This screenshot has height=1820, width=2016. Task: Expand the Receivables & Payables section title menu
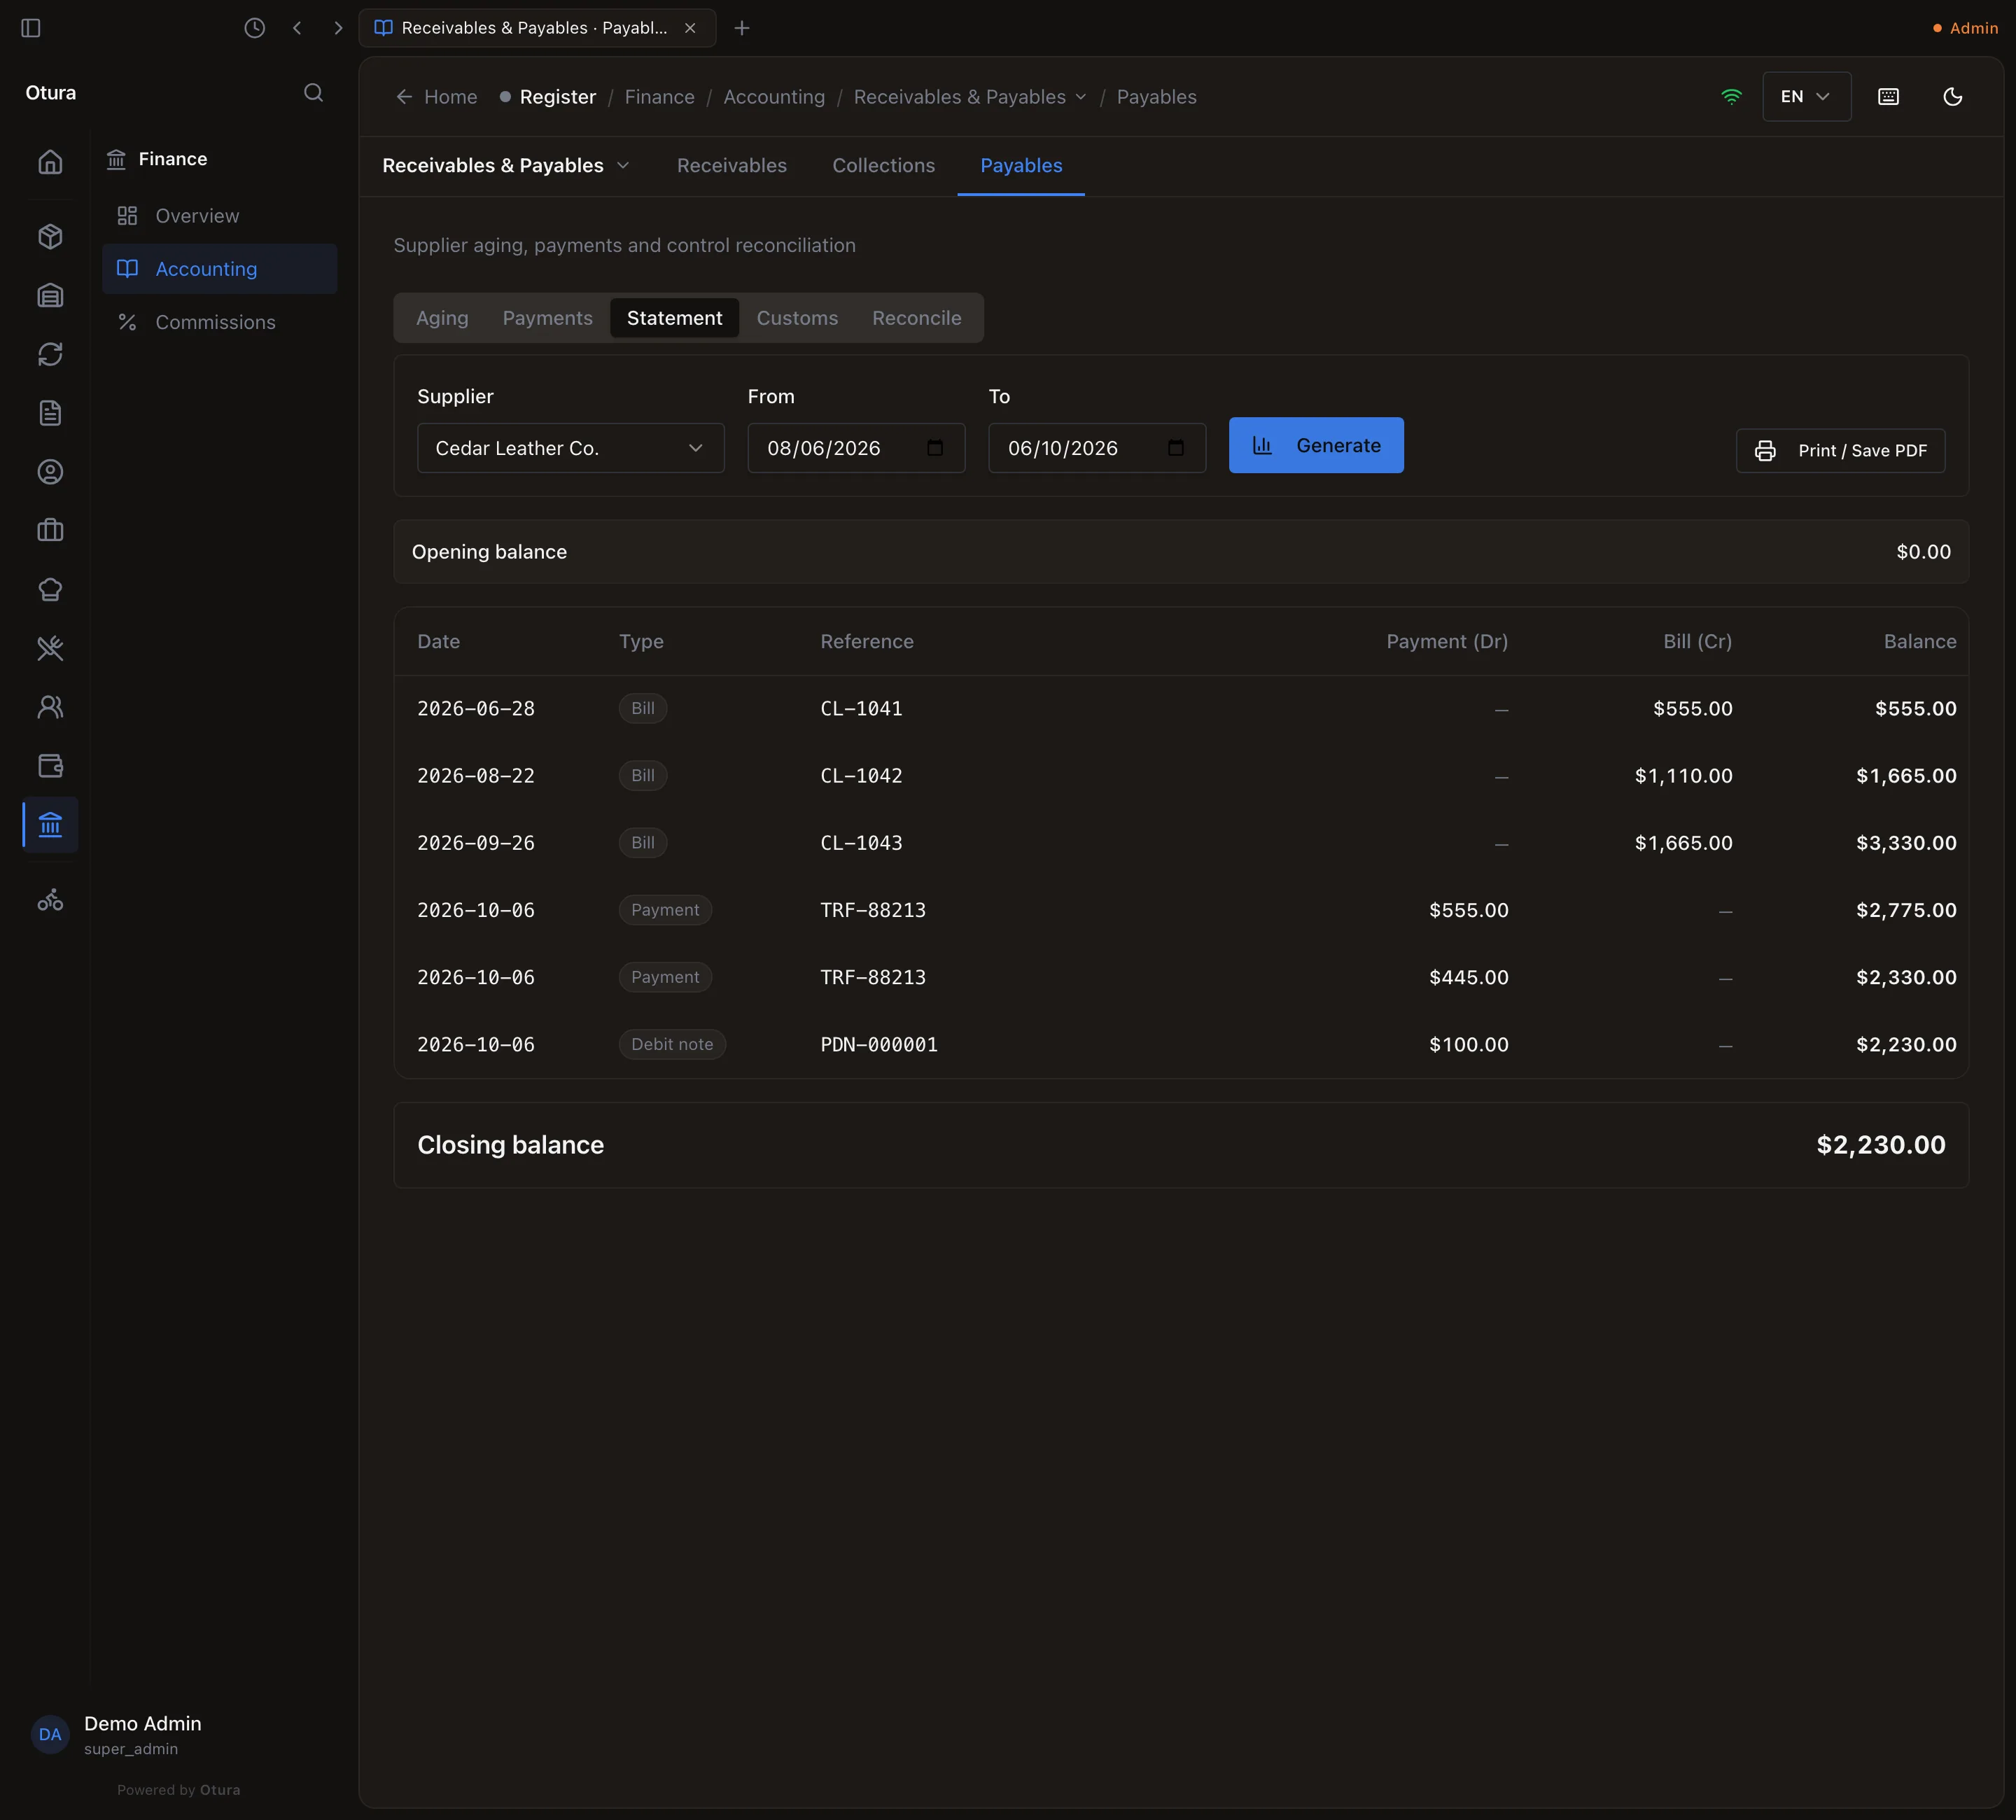pos(506,166)
